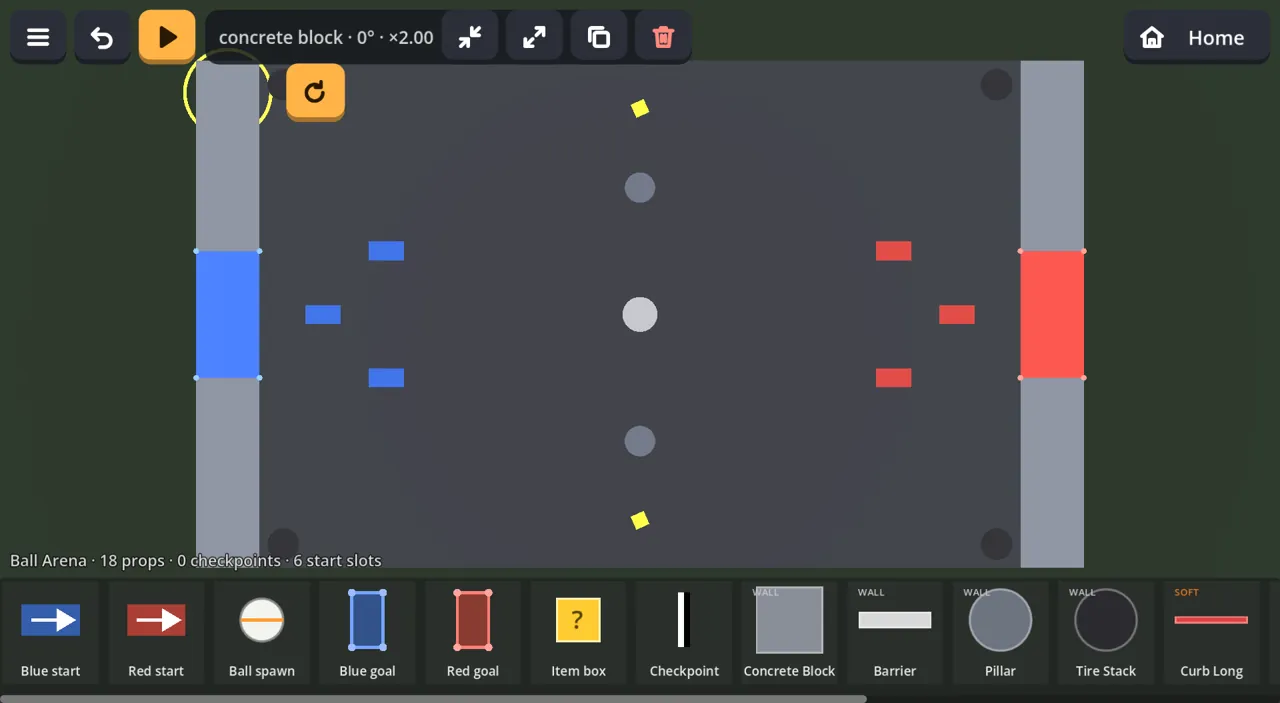The width and height of the screenshot is (1280, 703).
Task: Select the white ball spawn at center
Action: point(640,314)
